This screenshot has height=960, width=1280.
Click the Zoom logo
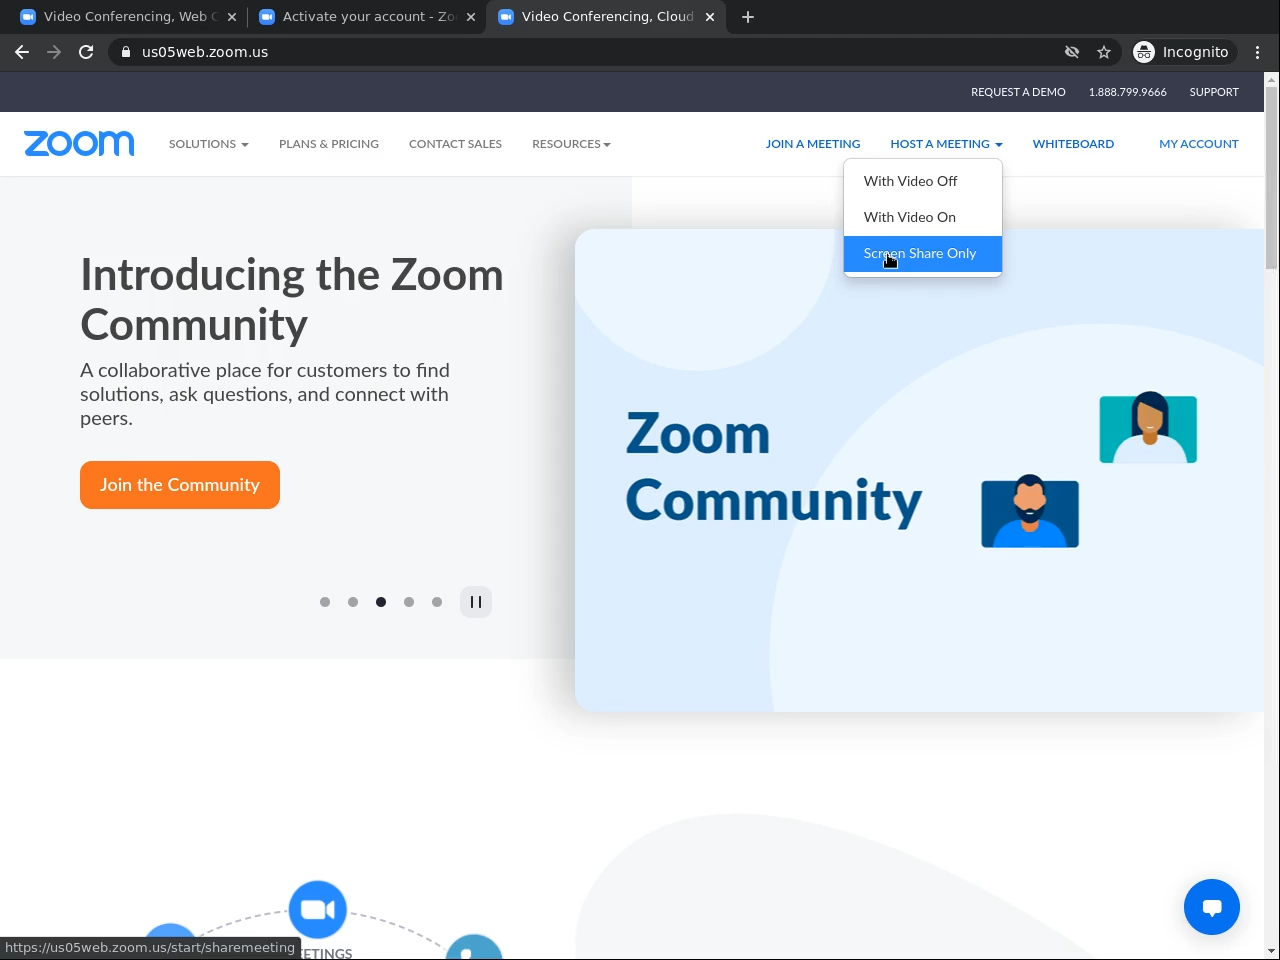pos(79,144)
